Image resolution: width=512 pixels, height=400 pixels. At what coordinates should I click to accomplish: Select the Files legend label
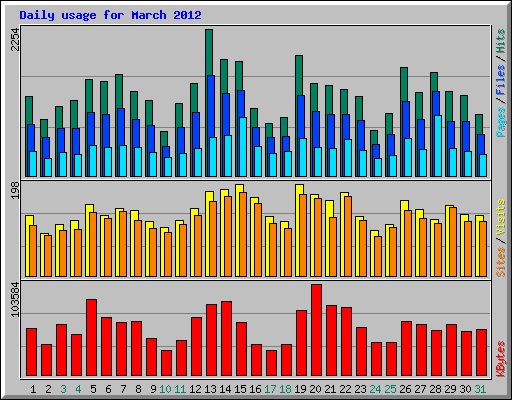point(500,80)
